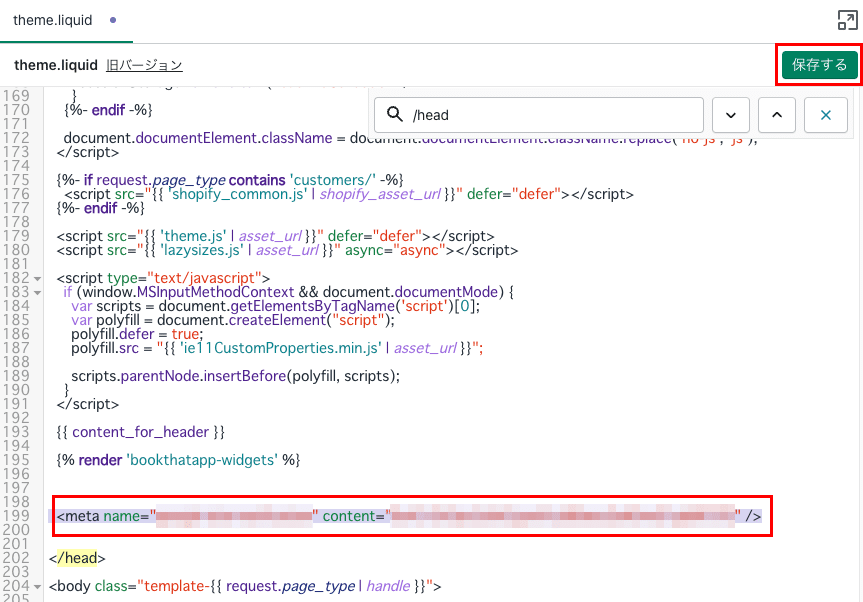The width and height of the screenshot is (863, 602).
Task: Click the unsaved changes dot on tab
Action: (113, 20)
